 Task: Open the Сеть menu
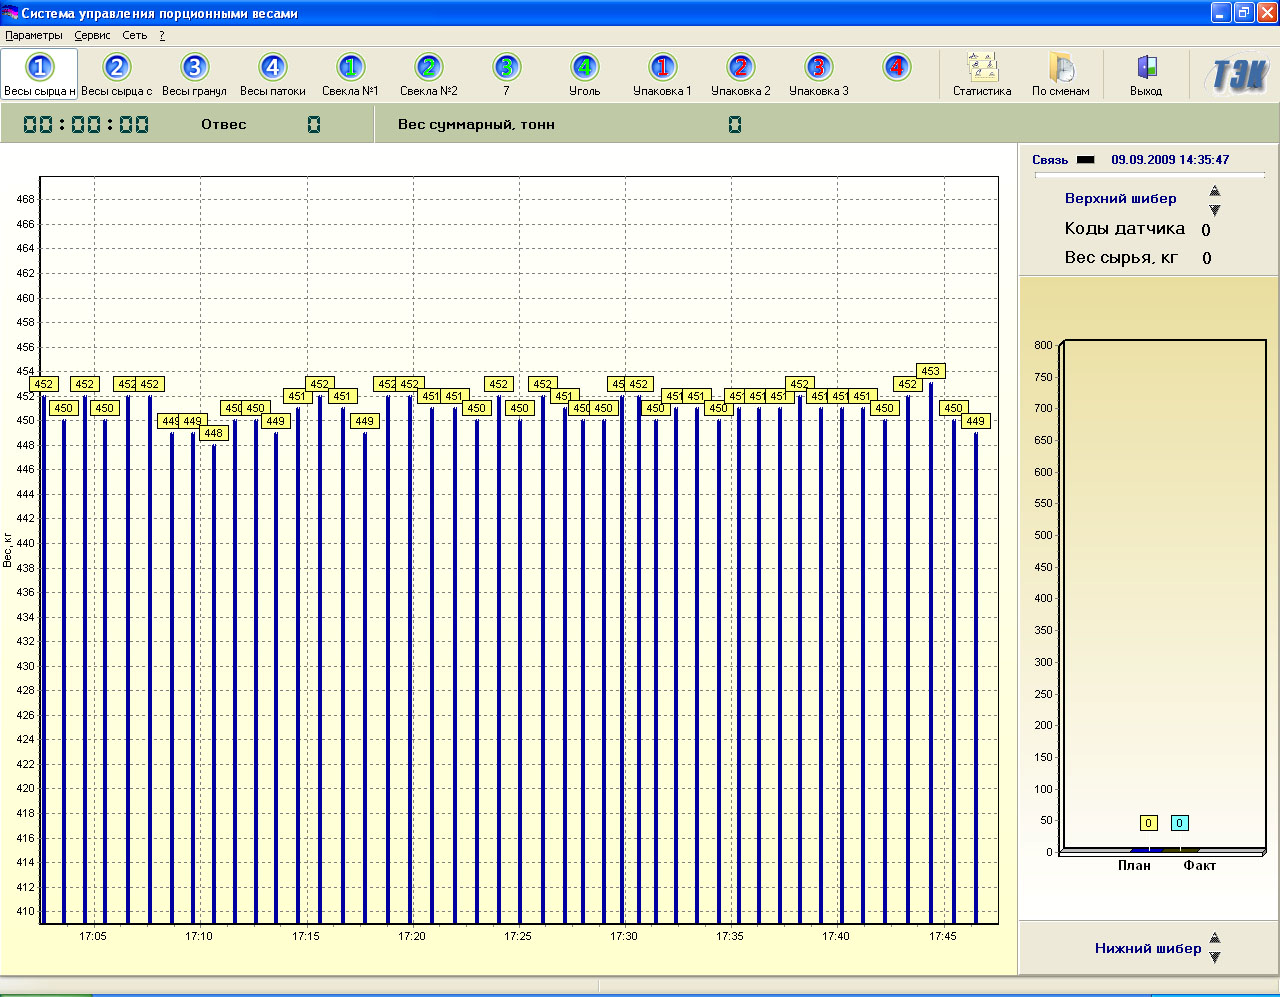[x=134, y=35]
